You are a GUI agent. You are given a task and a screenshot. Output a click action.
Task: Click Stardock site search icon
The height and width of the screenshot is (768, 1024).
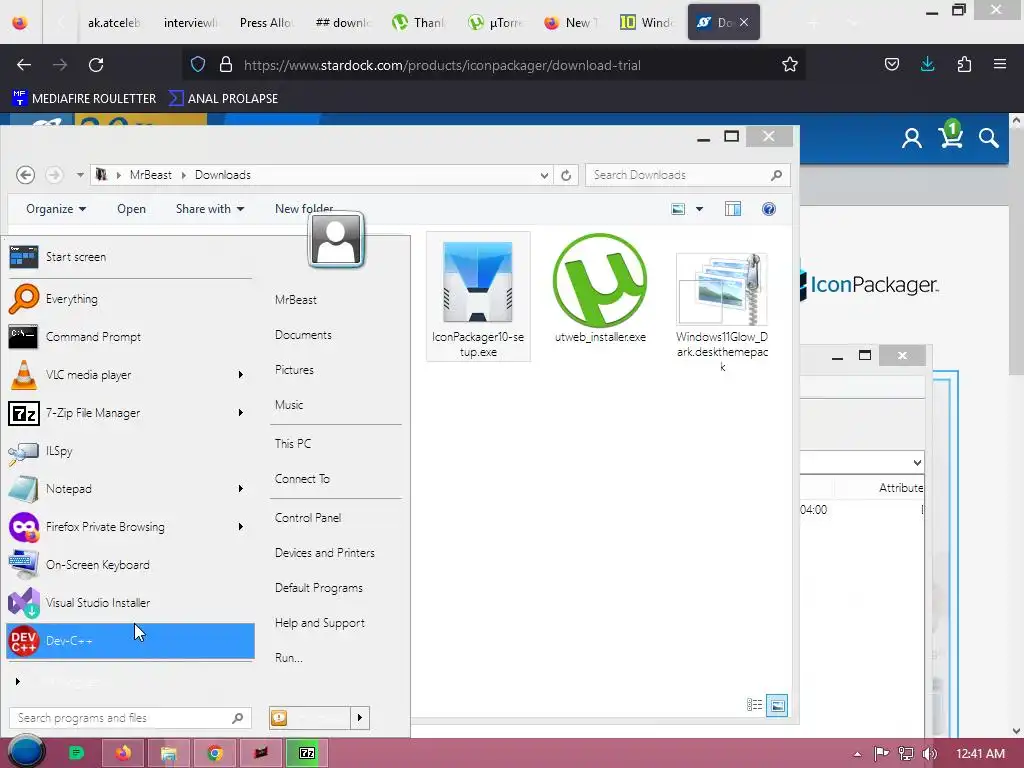(988, 138)
